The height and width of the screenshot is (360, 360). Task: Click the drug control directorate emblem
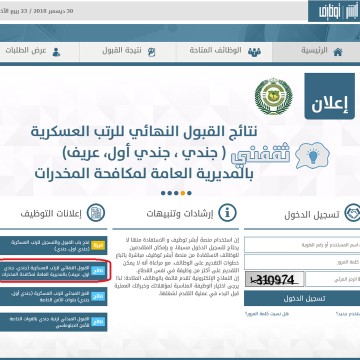pyautogui.click(x=273, y=96)
